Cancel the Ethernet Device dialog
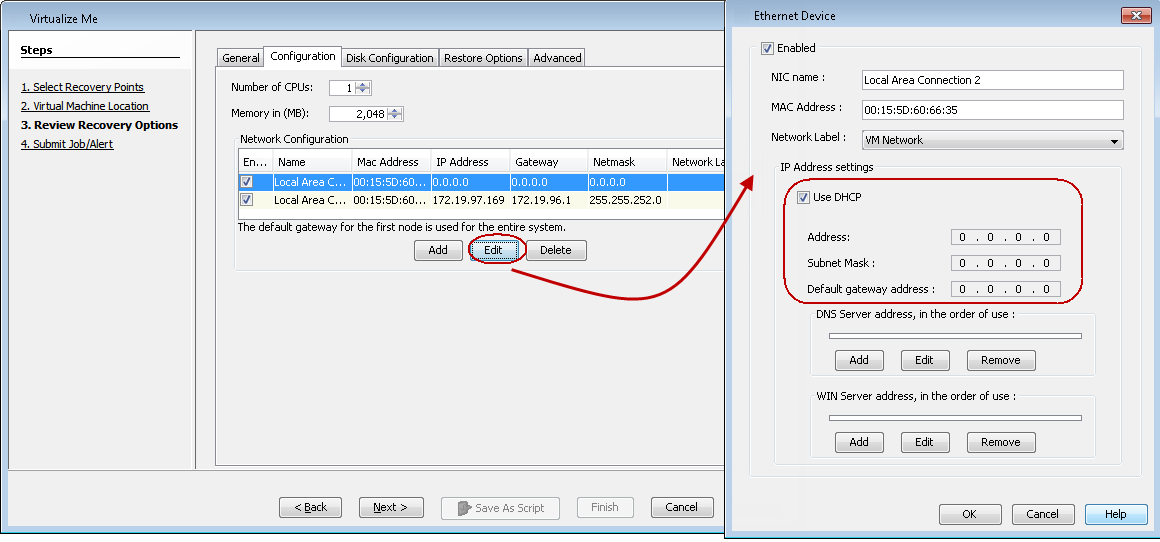The width and height of the screenshot is (1160, 542). (1042, 514)
